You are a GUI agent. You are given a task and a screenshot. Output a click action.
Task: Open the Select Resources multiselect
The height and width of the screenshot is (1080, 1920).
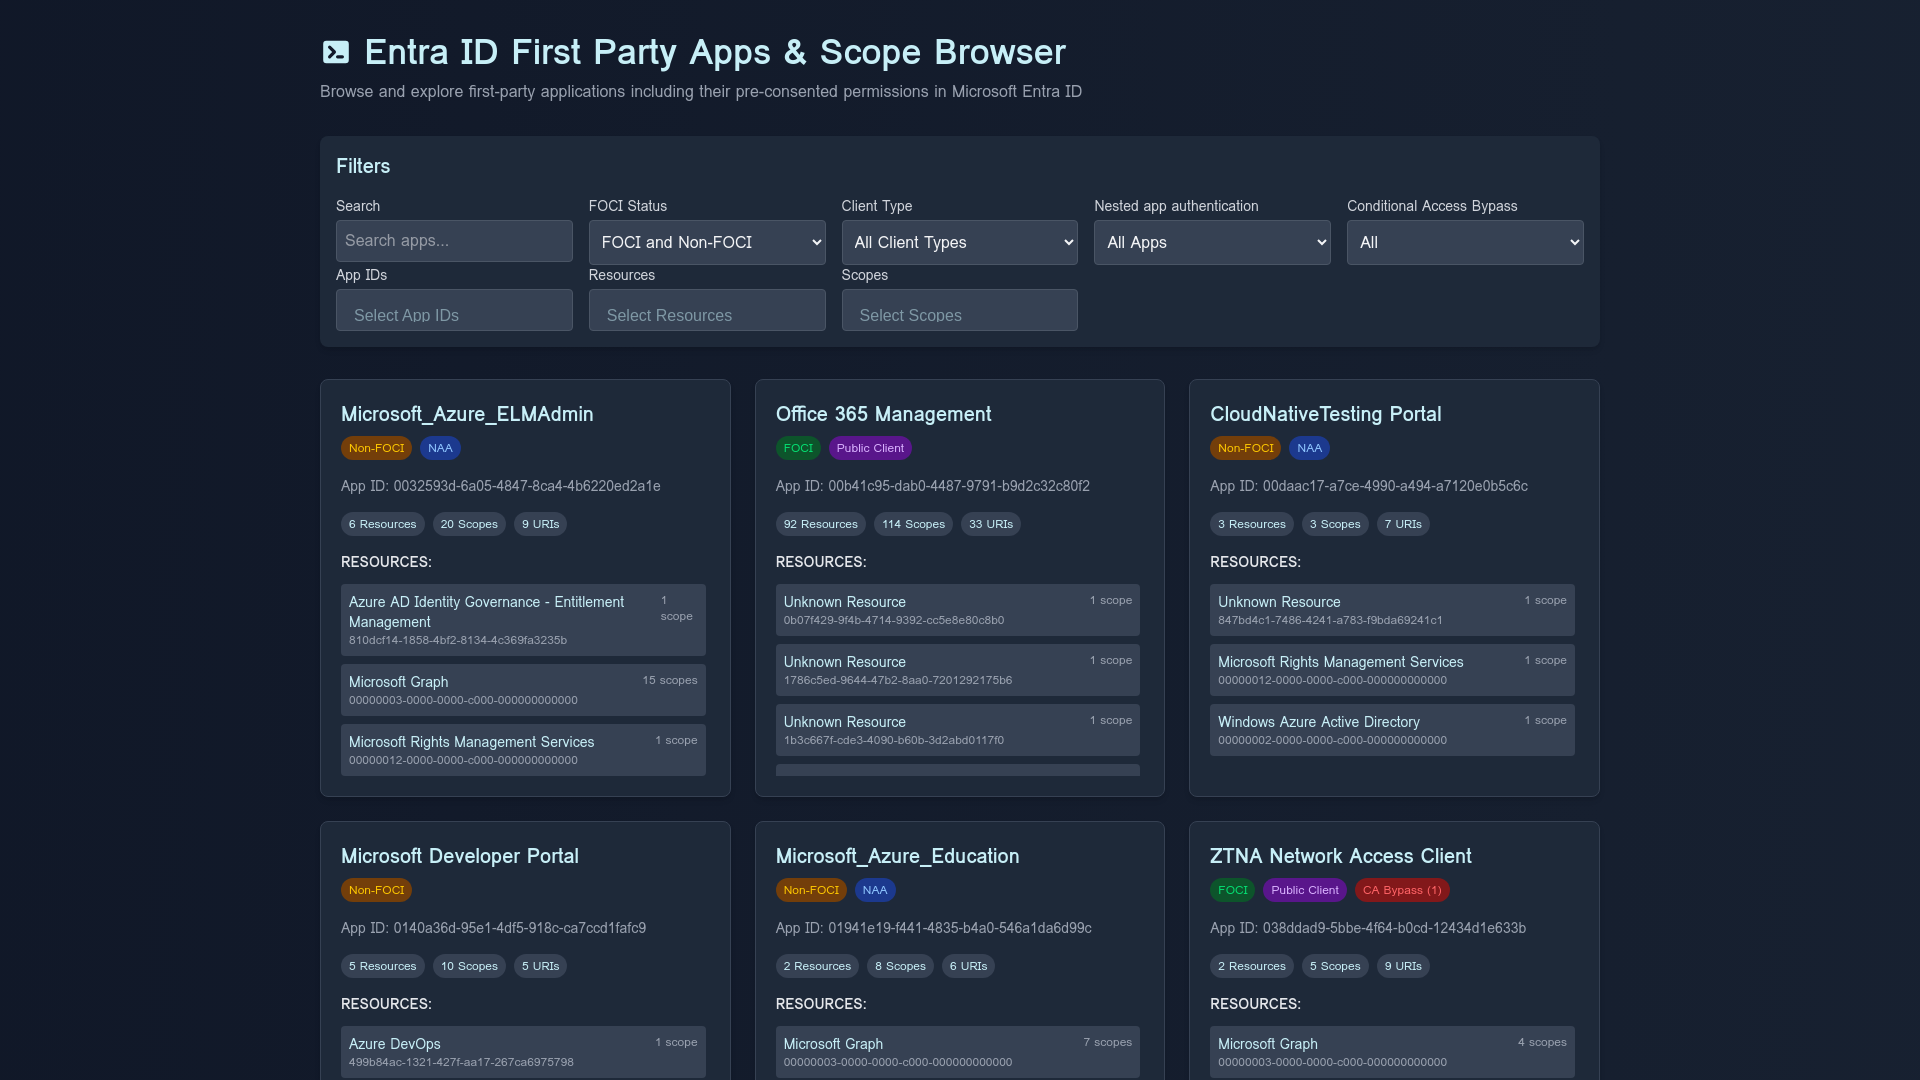707,310
